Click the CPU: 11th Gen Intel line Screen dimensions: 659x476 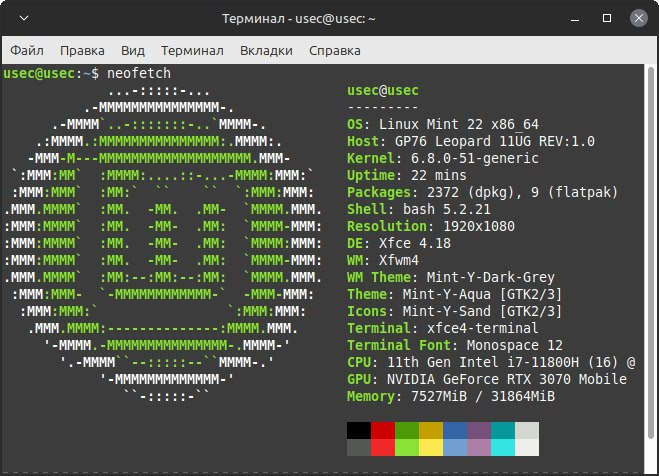pyautogui.click(x=491, y=362)
